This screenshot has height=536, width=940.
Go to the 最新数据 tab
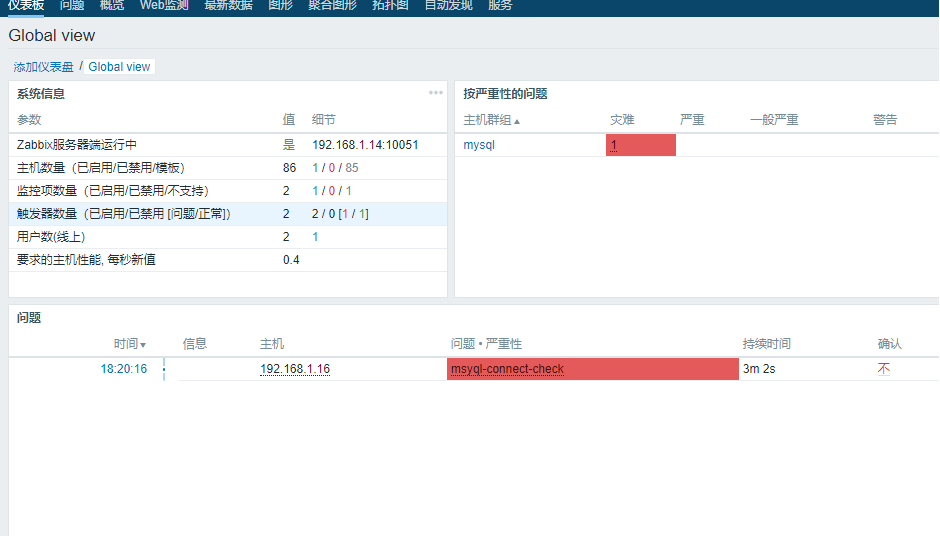228,5
